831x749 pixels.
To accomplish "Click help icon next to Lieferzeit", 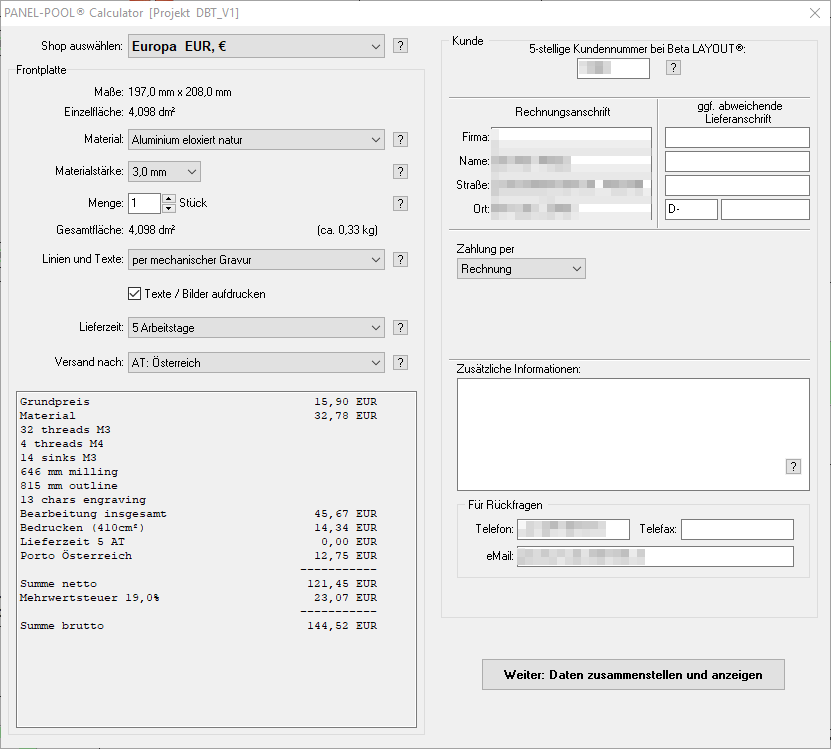I will point(400,327).
